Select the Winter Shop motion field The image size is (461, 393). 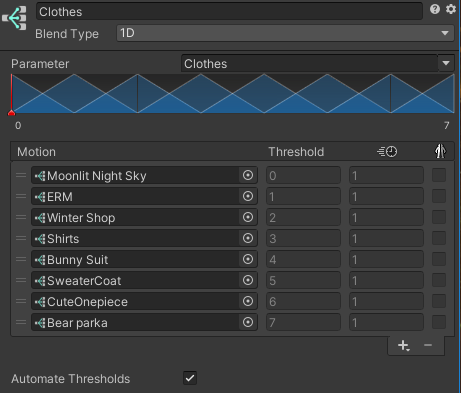144,217
